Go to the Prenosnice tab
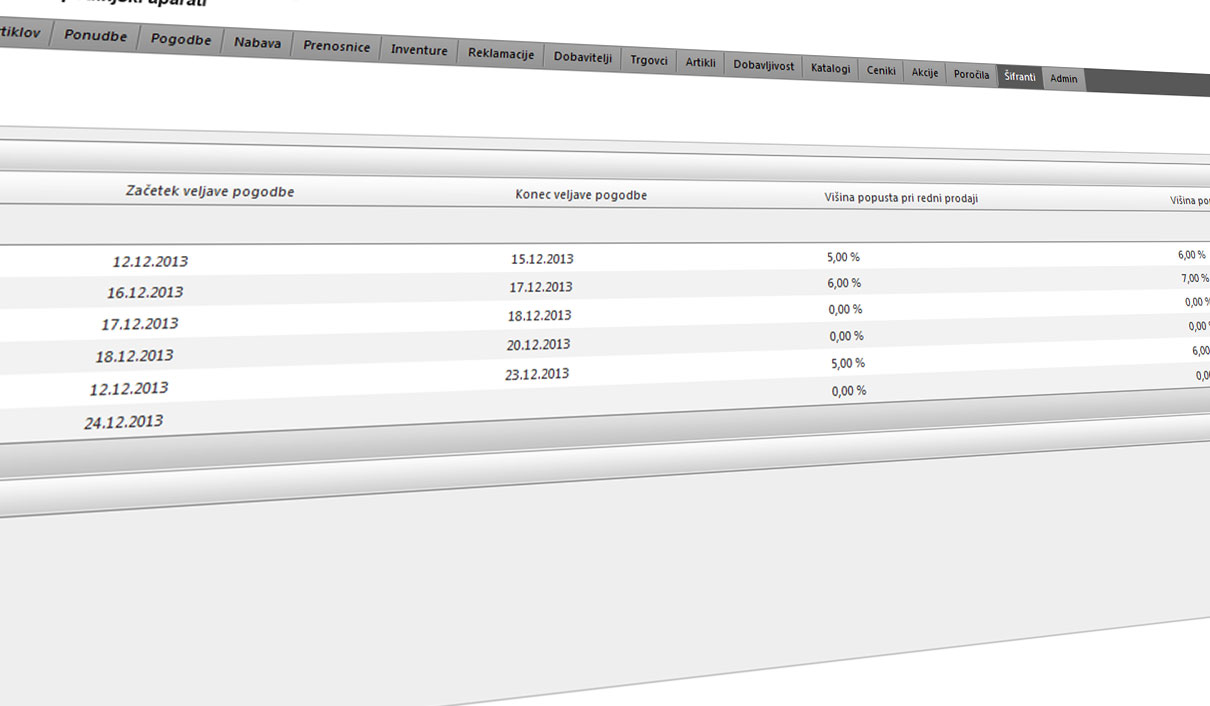1210x706 pixels. pyautogui.click(x=336, y=47)
